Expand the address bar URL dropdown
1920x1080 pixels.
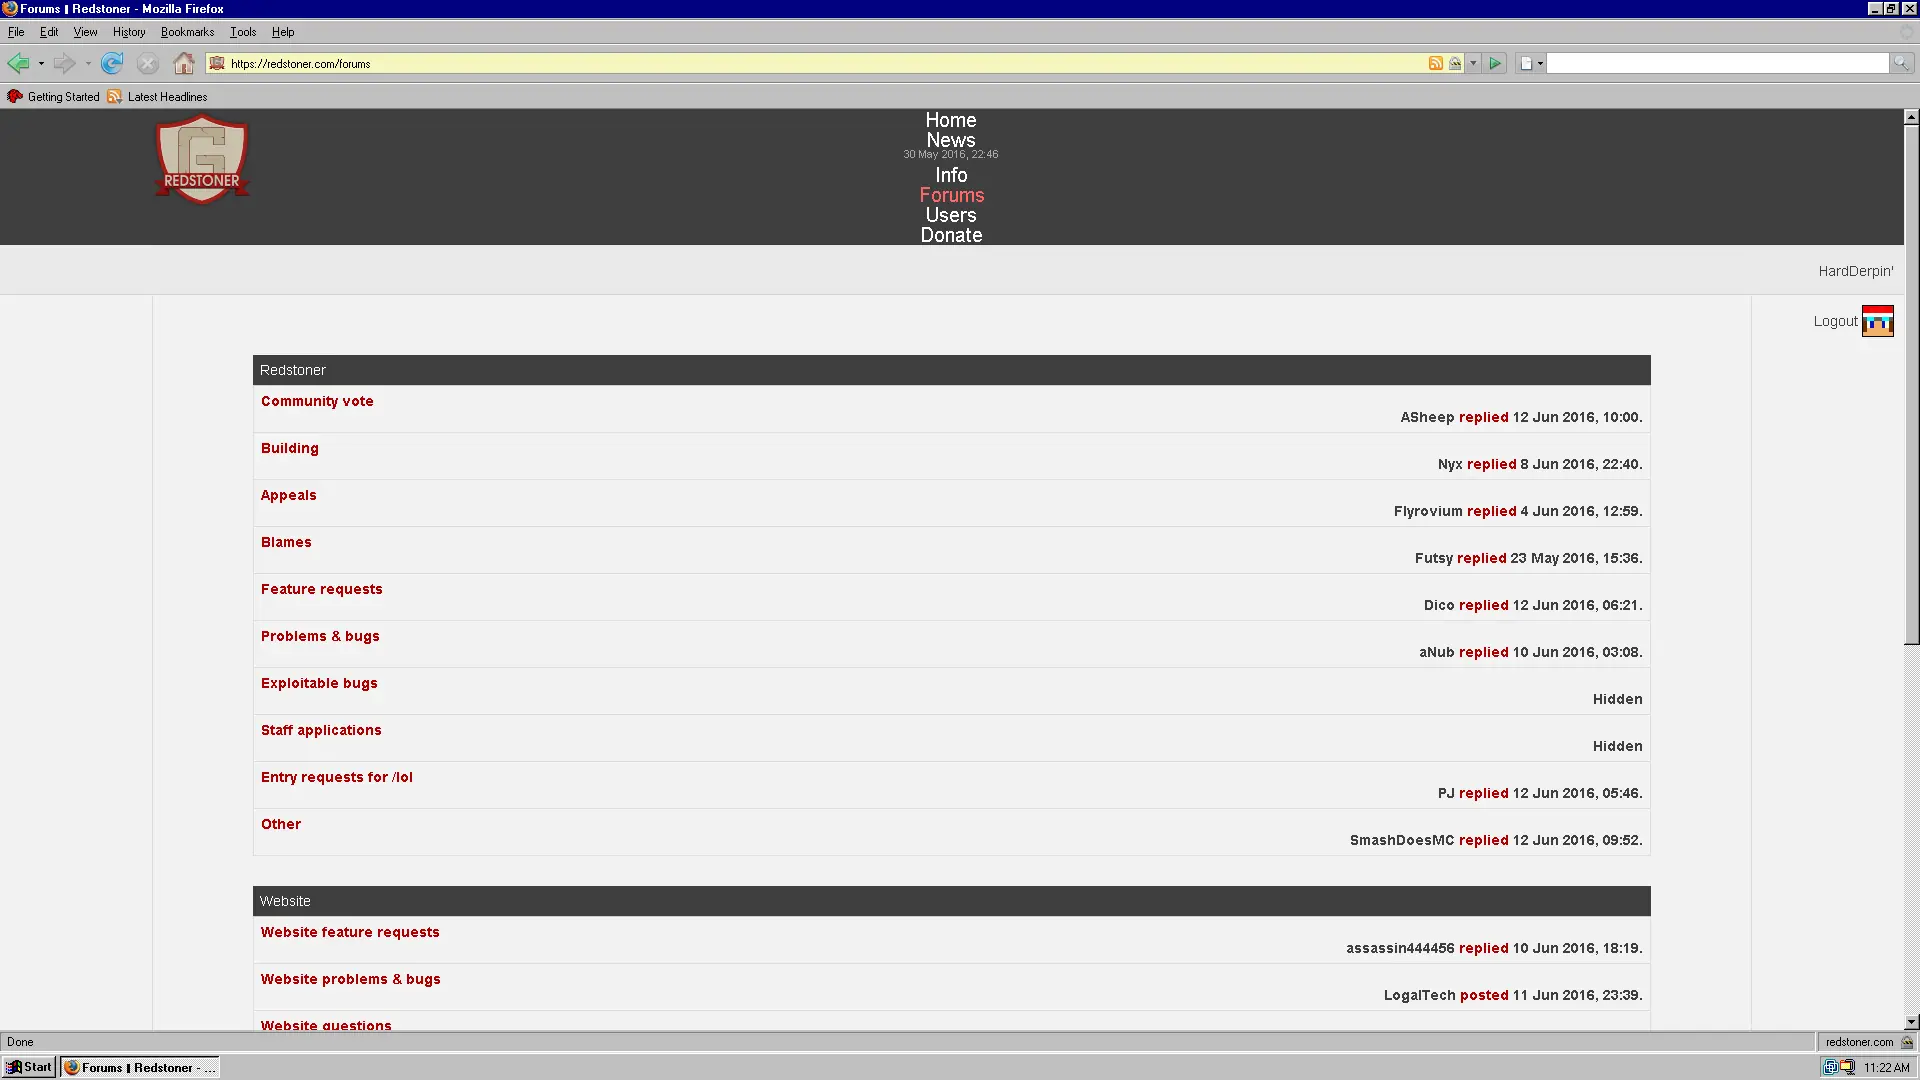(1473, 63)
